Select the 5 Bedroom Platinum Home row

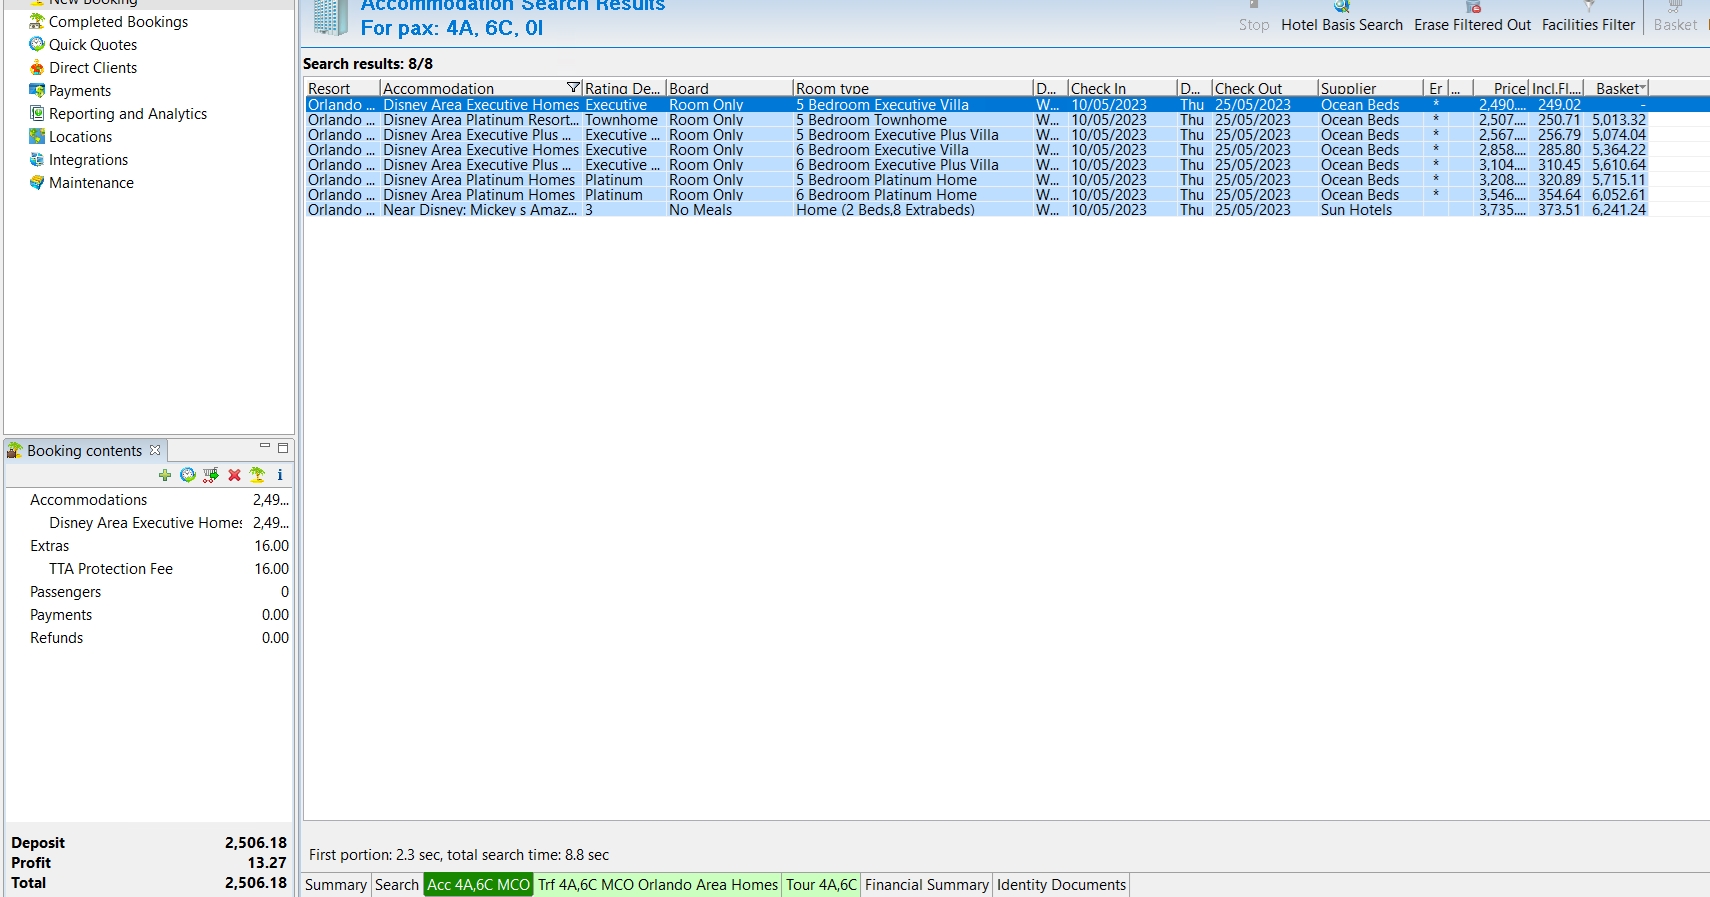click(x=976, y=180)
